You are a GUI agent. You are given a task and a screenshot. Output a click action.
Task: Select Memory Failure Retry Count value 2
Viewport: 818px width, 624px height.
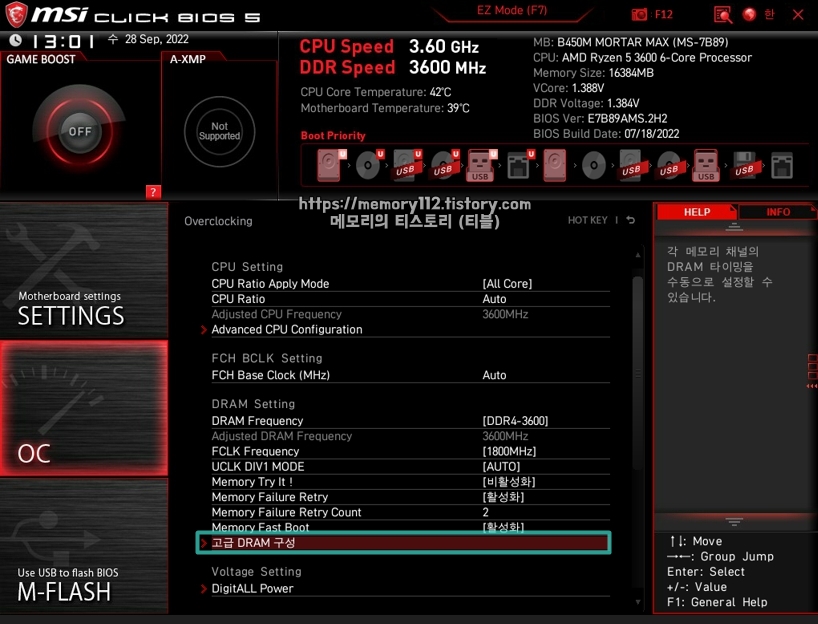click(486, 512)
